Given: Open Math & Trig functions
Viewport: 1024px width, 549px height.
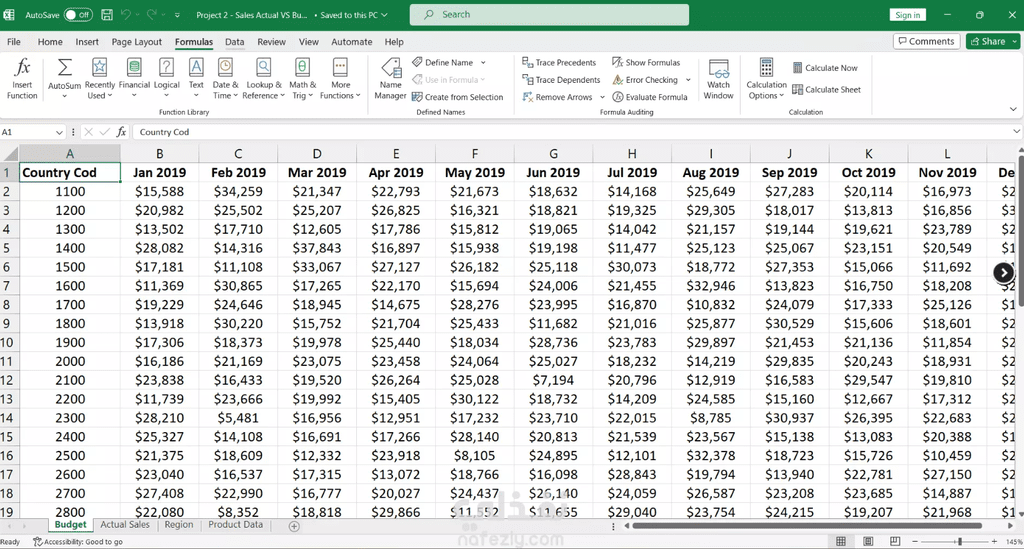Looking at the screenshot, I should pyautogui.click(x=302, y=78).
